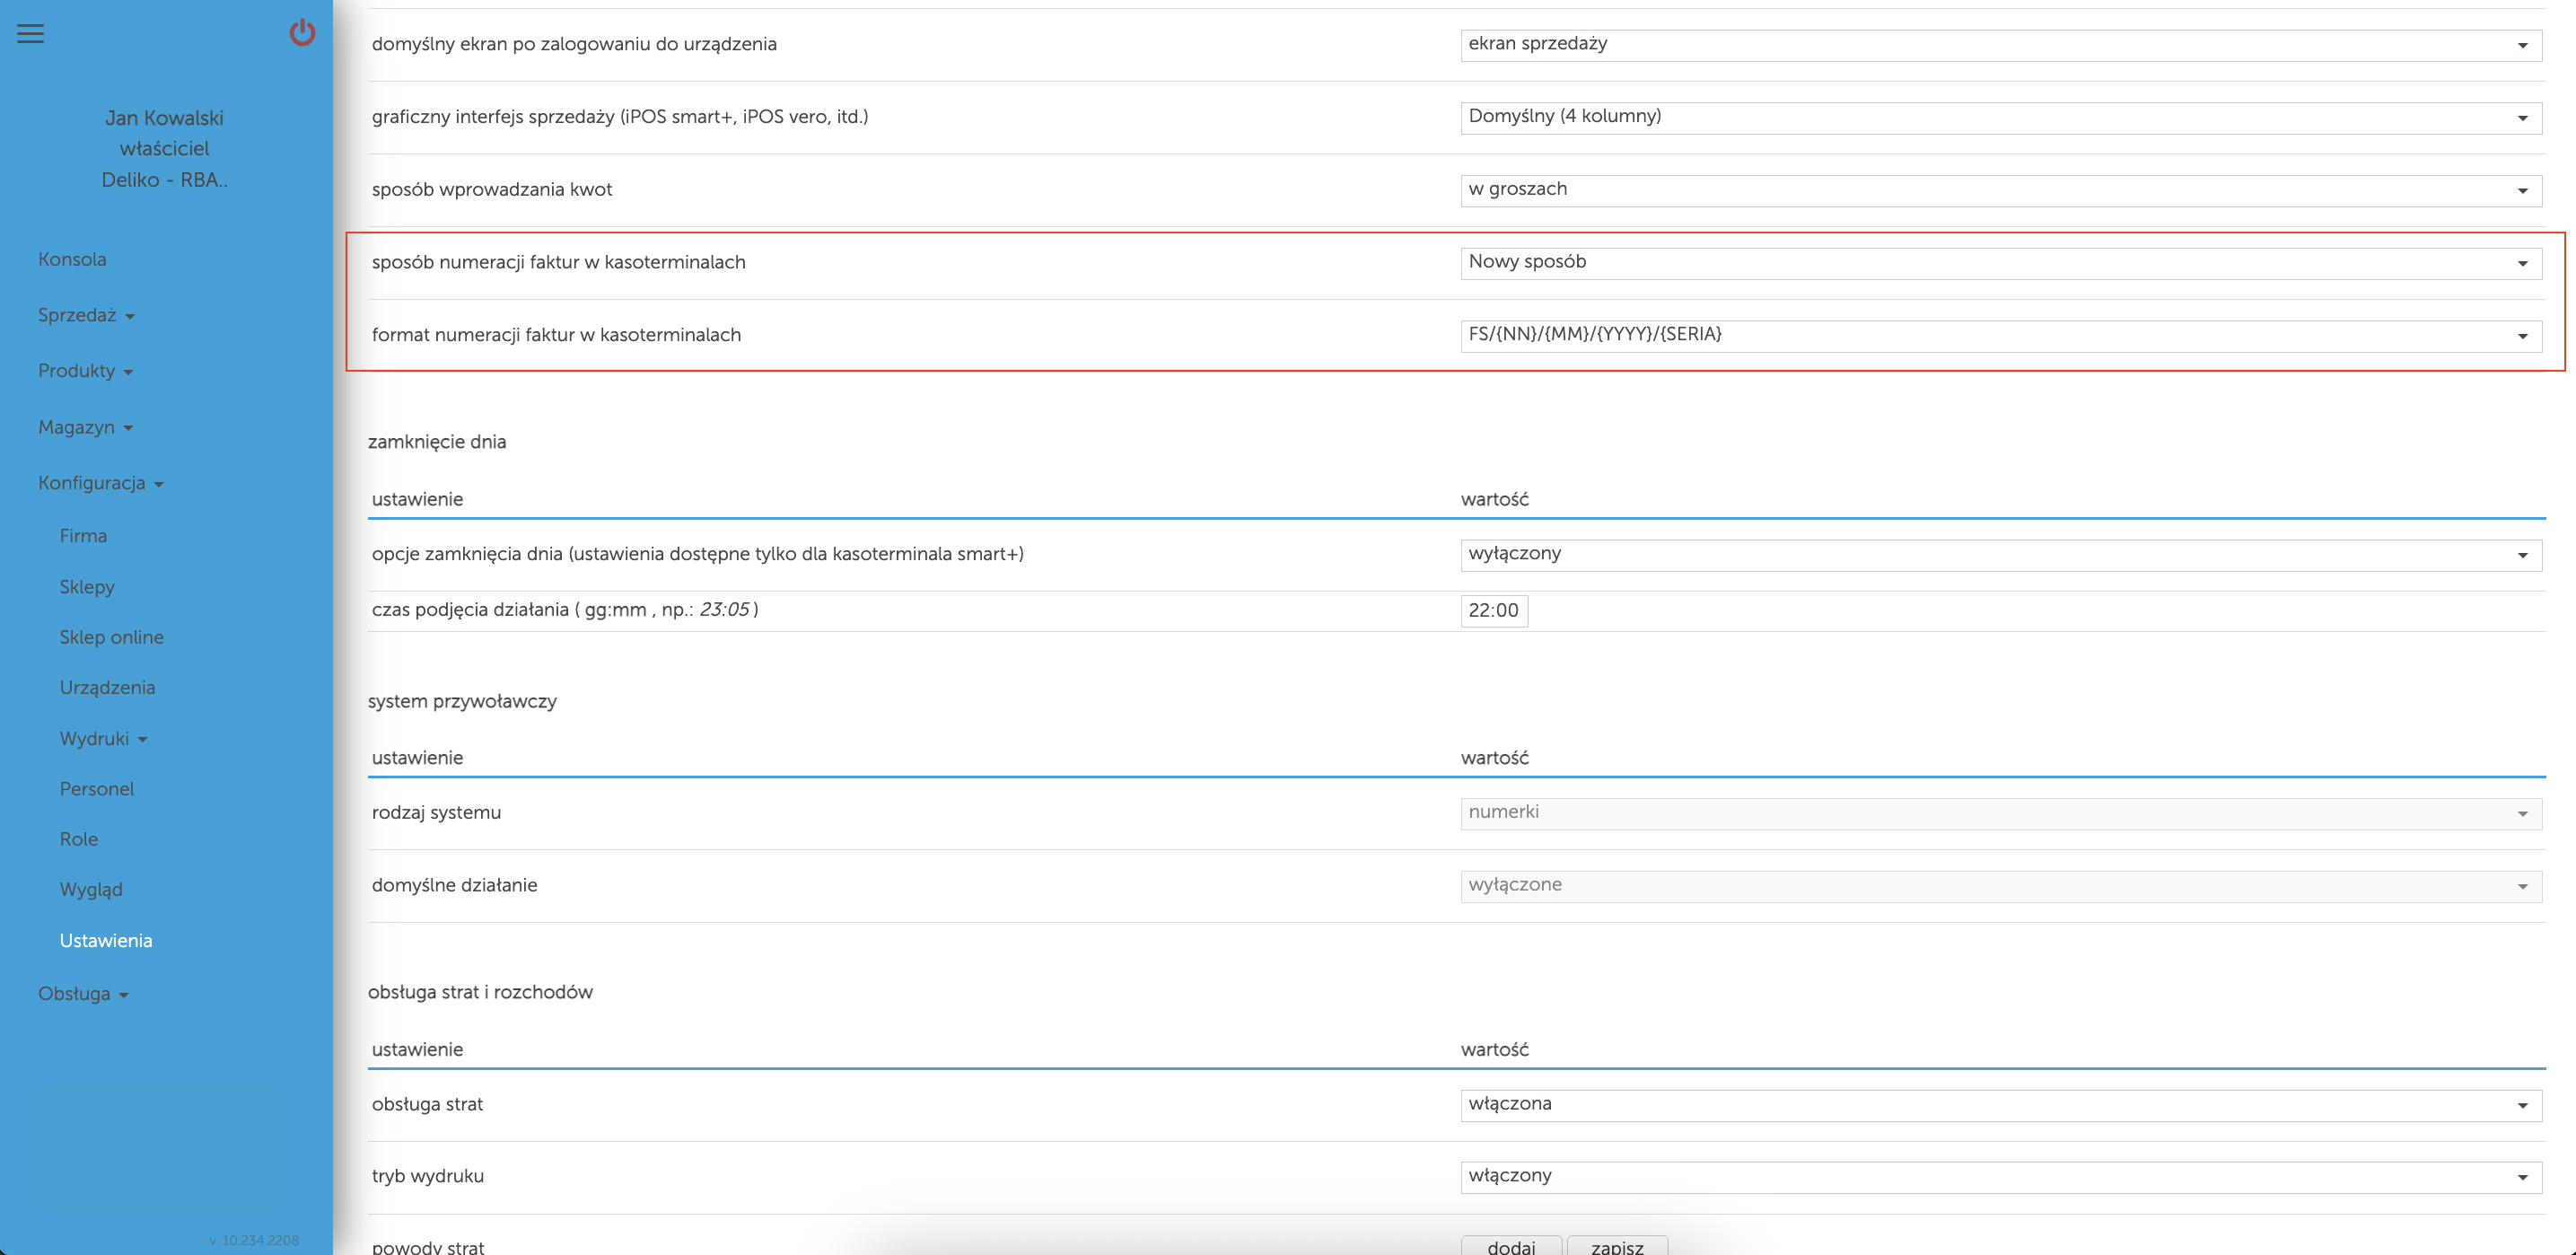Screen dimensions: 2576x1255
Task: Expand the Magazyn sidebar menu
Action: coord(85,427)
